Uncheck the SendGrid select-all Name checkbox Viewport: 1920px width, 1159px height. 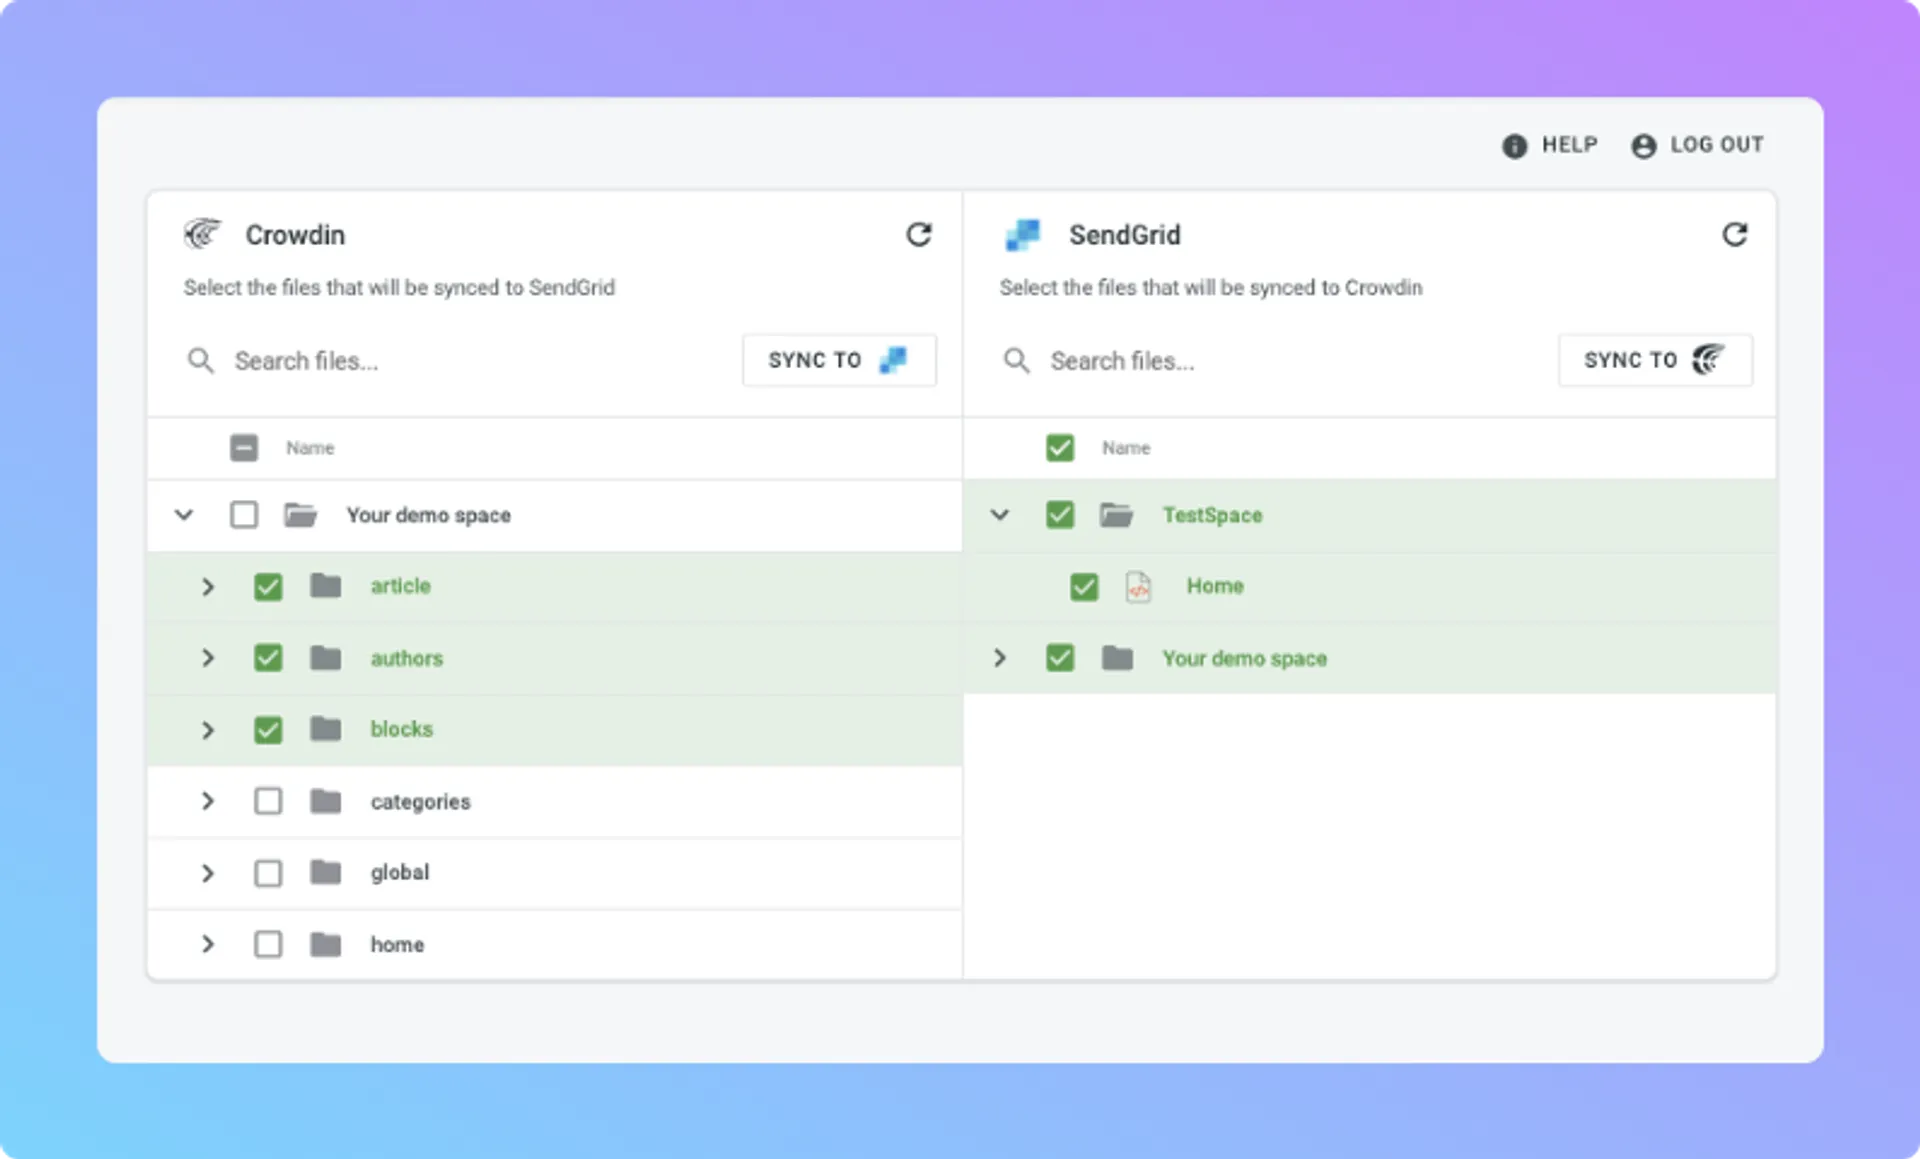[1060, 447]
